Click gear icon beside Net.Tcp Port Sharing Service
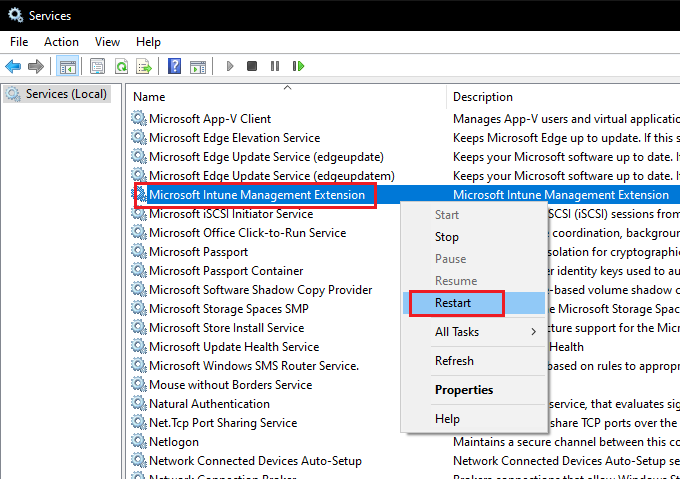680x479 pixels. pos(139,423)
